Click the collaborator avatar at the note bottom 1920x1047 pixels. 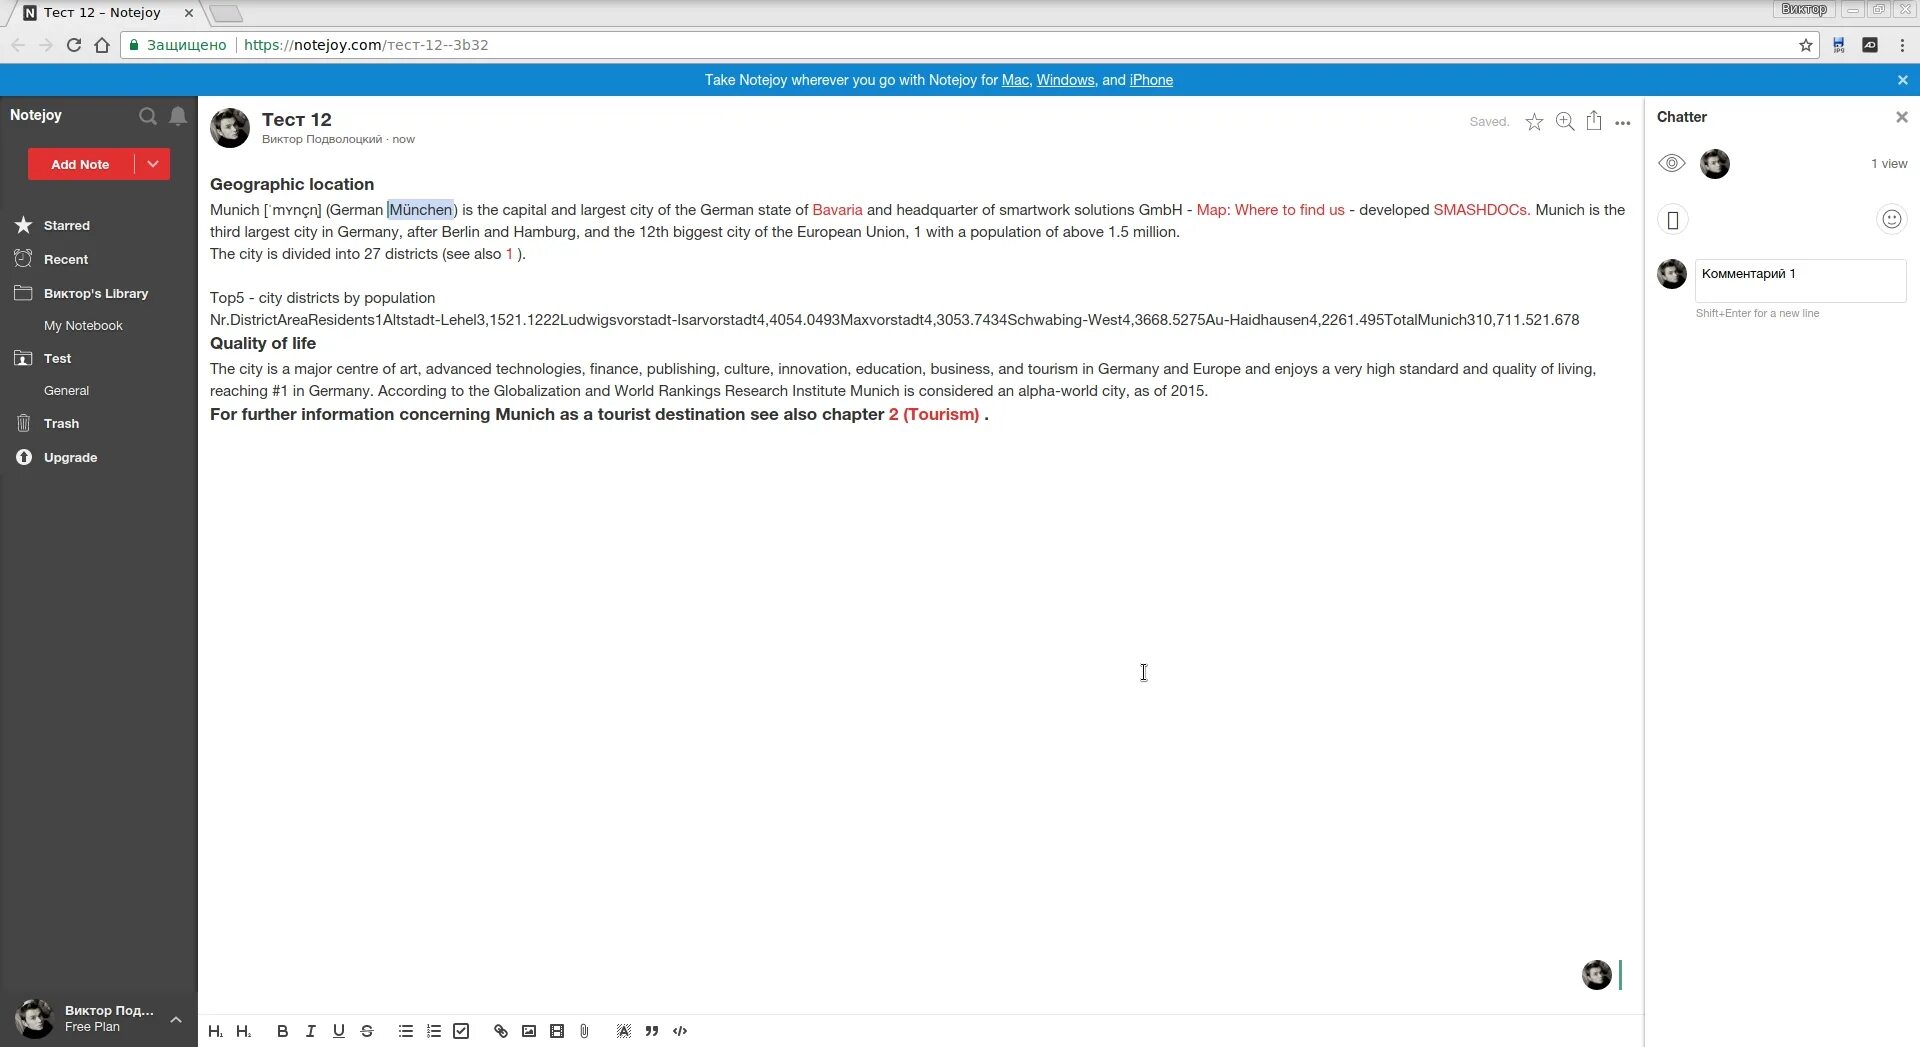pyautogui.click(x=1596, y=975)
